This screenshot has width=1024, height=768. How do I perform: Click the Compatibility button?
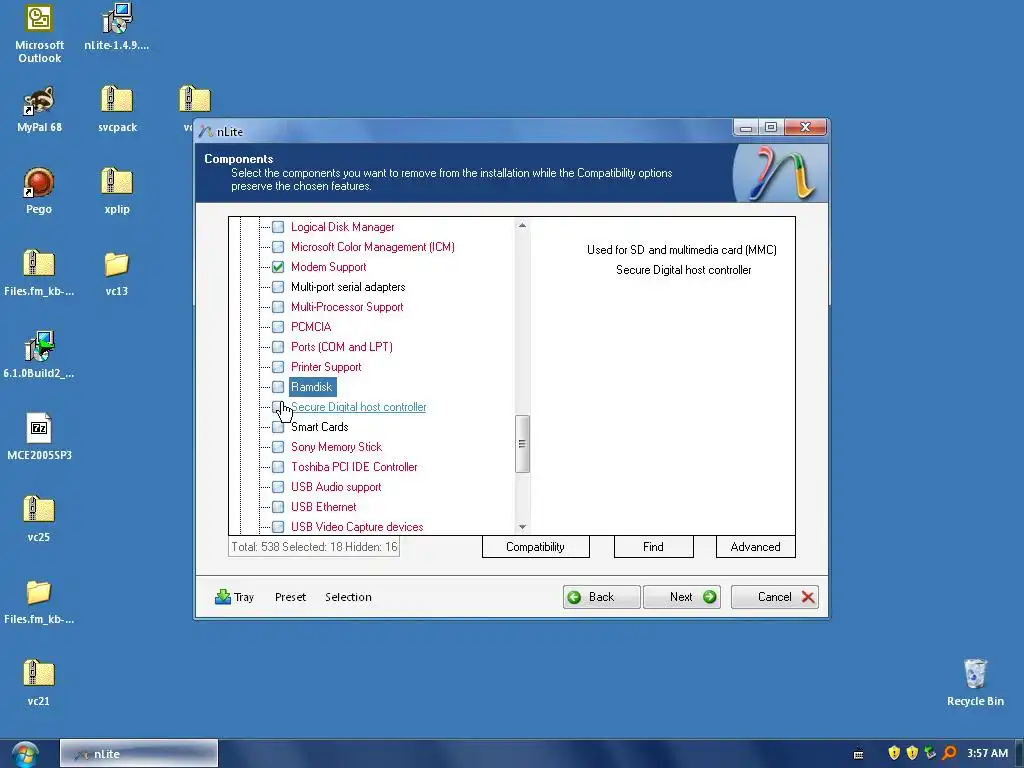tap(536, 547)
